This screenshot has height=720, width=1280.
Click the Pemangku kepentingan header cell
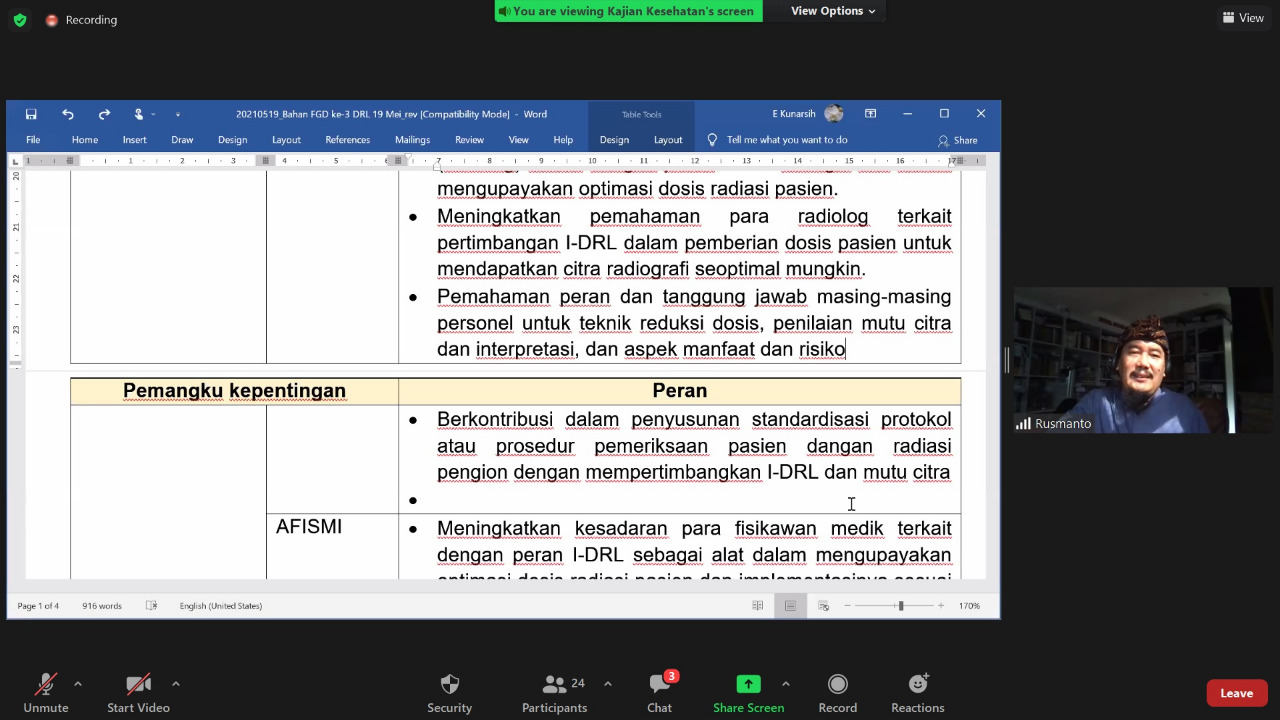234,391
